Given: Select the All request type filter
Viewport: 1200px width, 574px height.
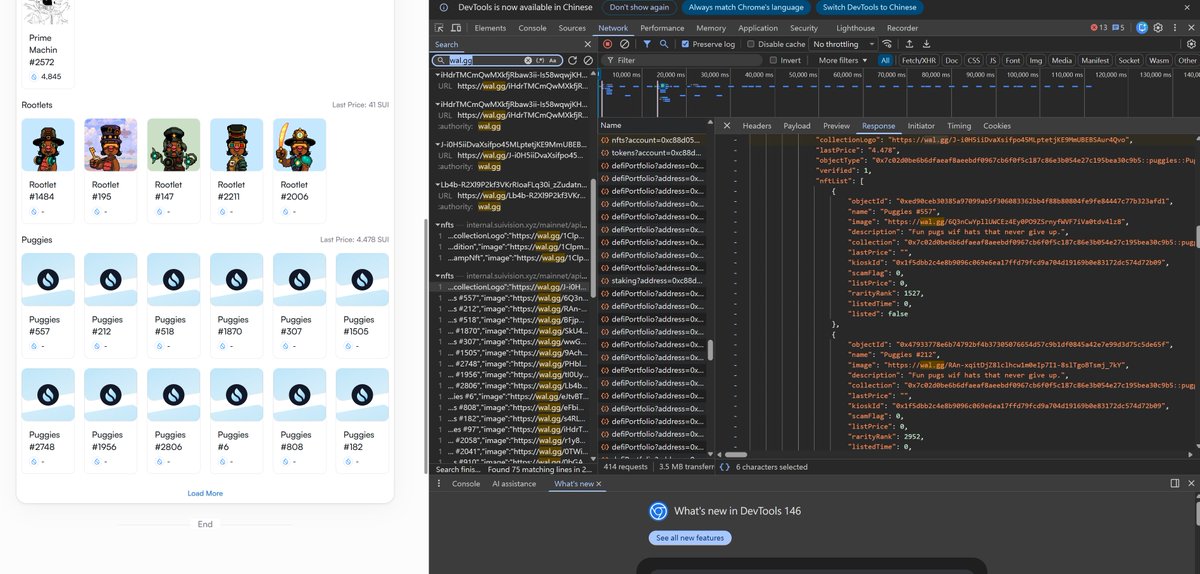Looking at the screenshot, I should pos(885,60).
